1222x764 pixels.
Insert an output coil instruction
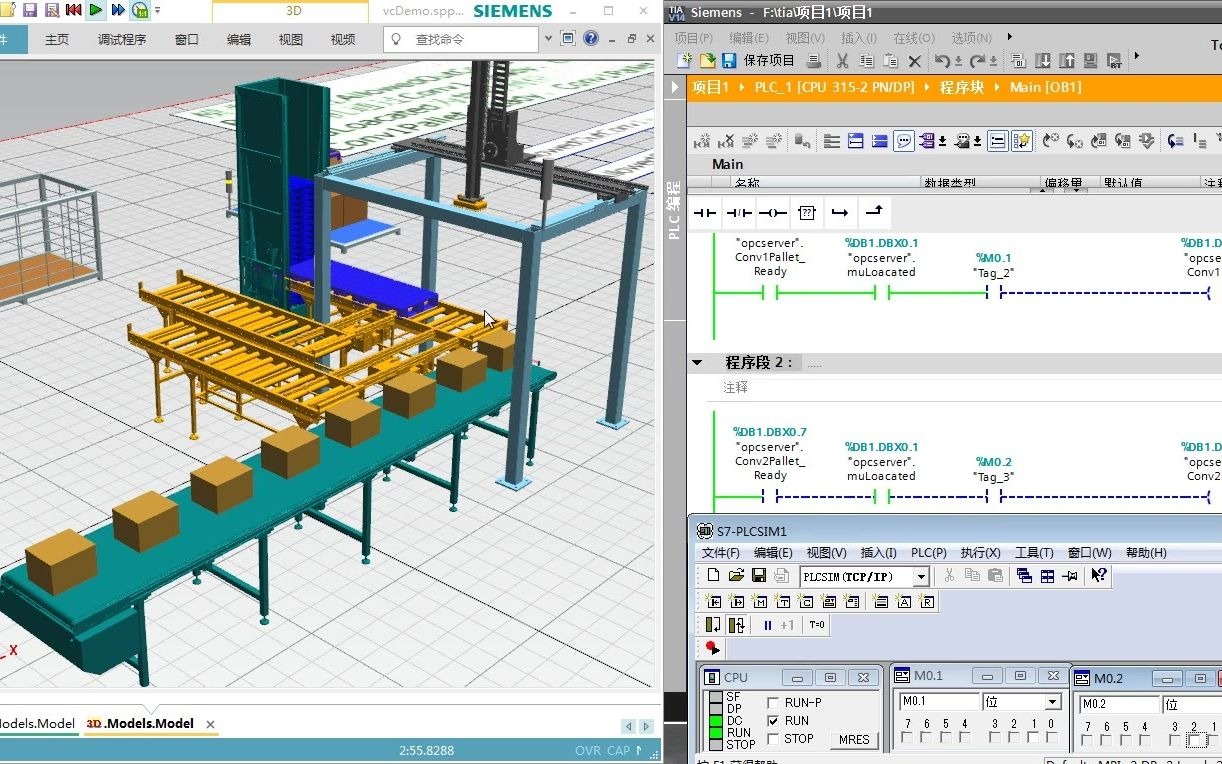coord(772,212)
